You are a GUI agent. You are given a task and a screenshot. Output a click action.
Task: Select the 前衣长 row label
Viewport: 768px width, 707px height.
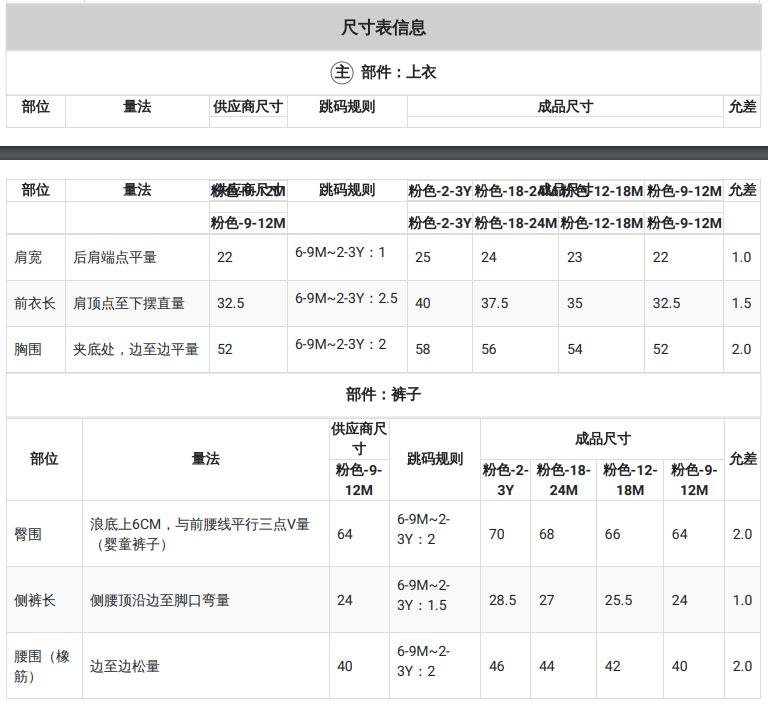pos(35,303)
